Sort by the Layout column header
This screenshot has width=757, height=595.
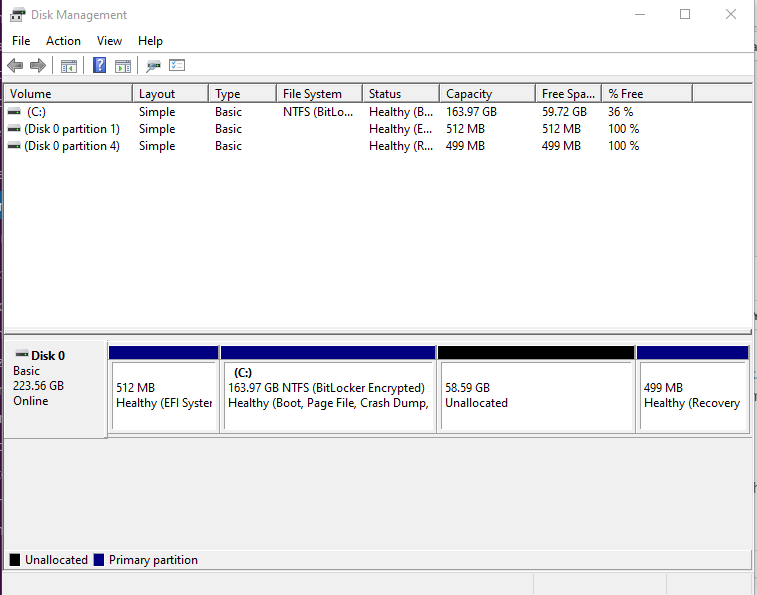point(170,94)
